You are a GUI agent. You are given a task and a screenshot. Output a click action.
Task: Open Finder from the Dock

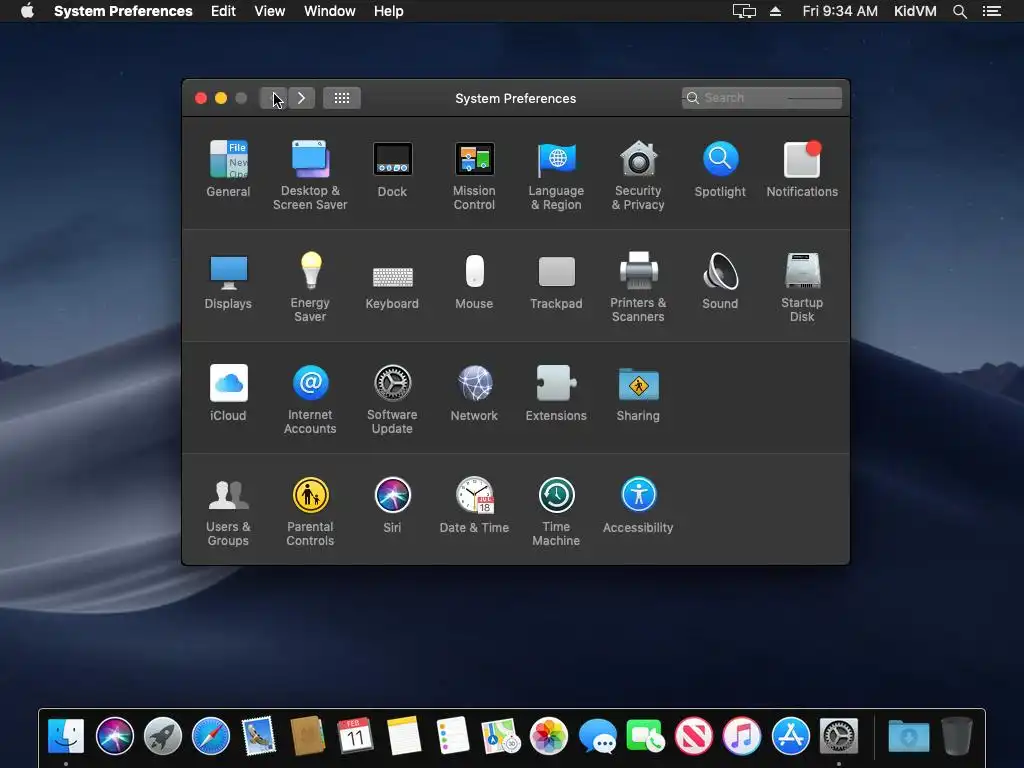click(66, 736)
